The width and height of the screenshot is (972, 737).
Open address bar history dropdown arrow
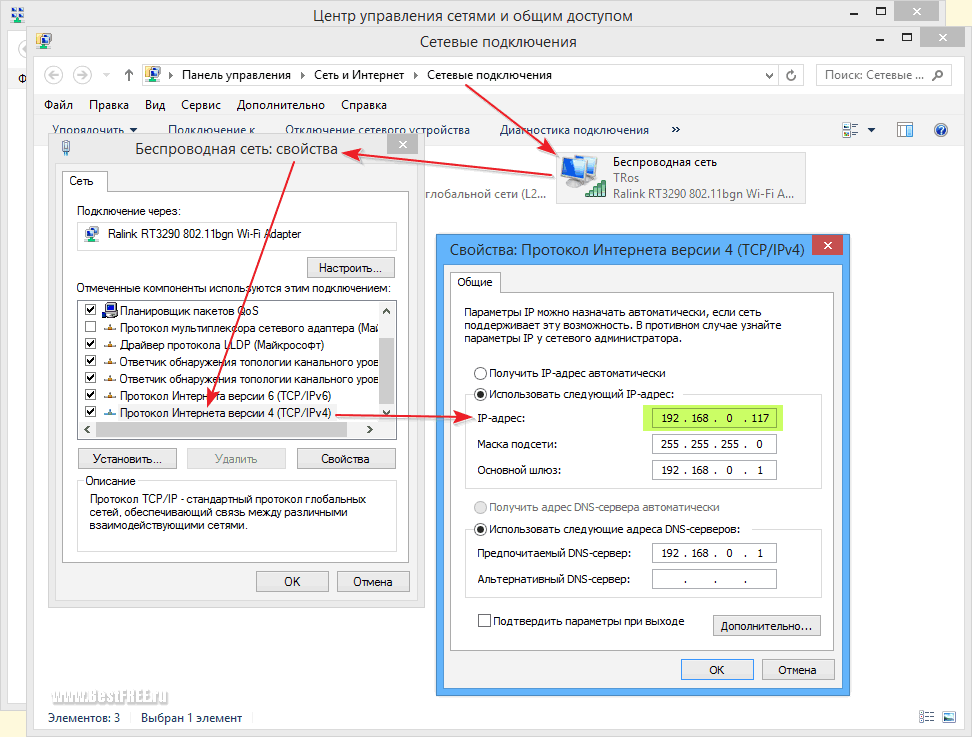point(769,76)
